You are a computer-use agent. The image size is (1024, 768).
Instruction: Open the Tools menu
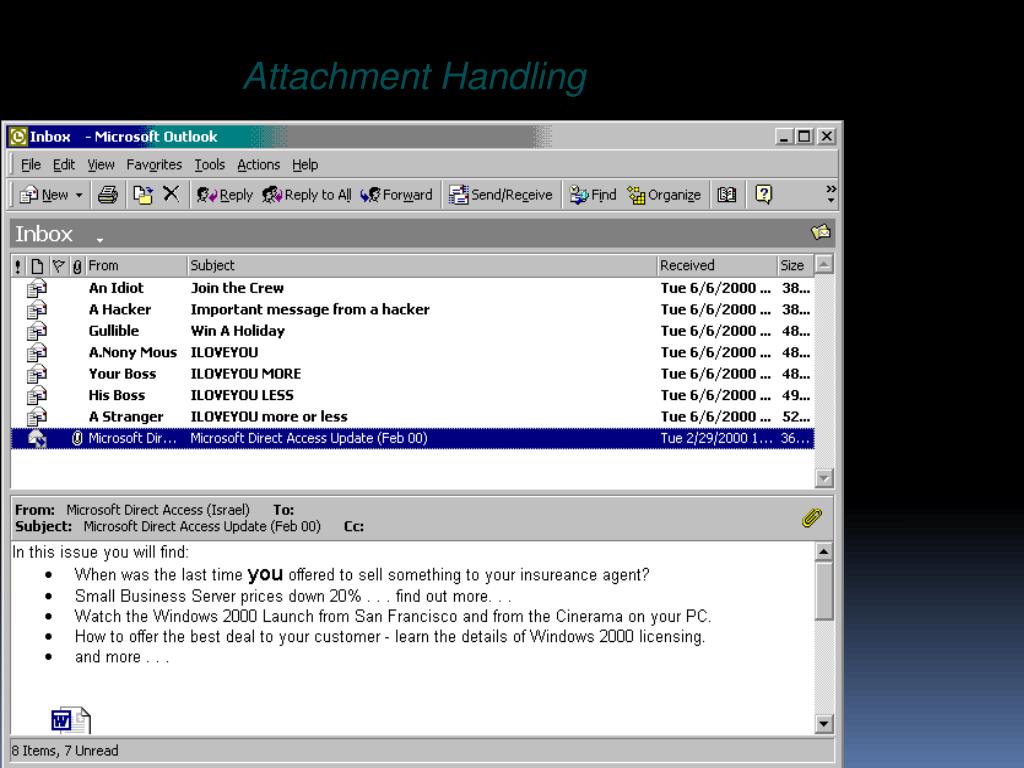point(209,165)
